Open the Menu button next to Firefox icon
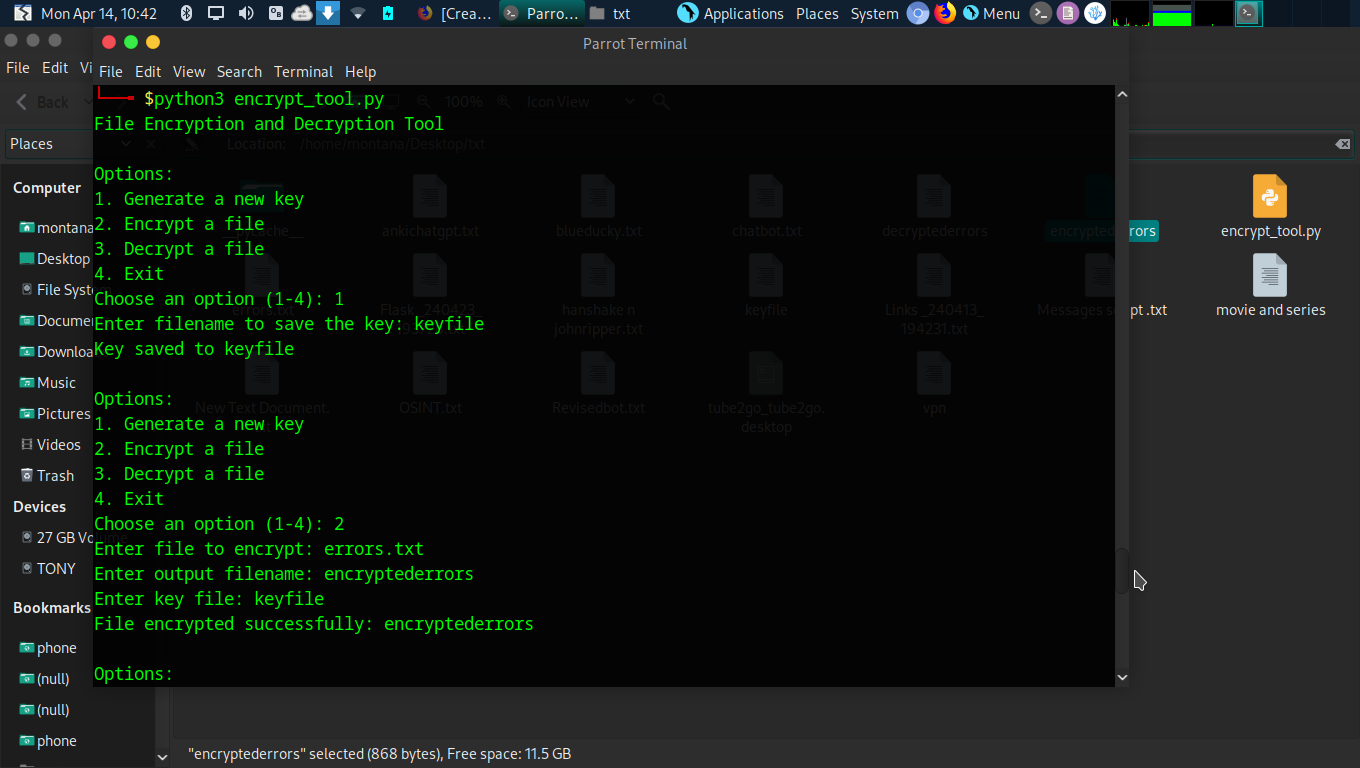 (x=991, y=14)
